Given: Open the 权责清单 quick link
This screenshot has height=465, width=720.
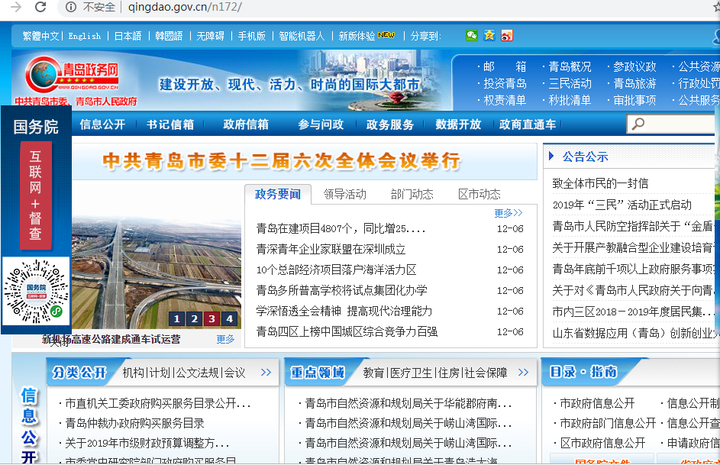Looking at the screenshot, I should point(505,100).
